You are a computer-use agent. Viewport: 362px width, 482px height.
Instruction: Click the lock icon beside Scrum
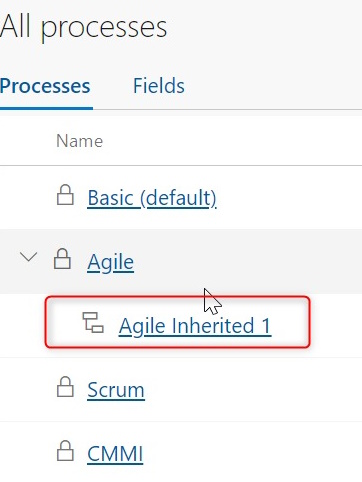pos(65,387)
